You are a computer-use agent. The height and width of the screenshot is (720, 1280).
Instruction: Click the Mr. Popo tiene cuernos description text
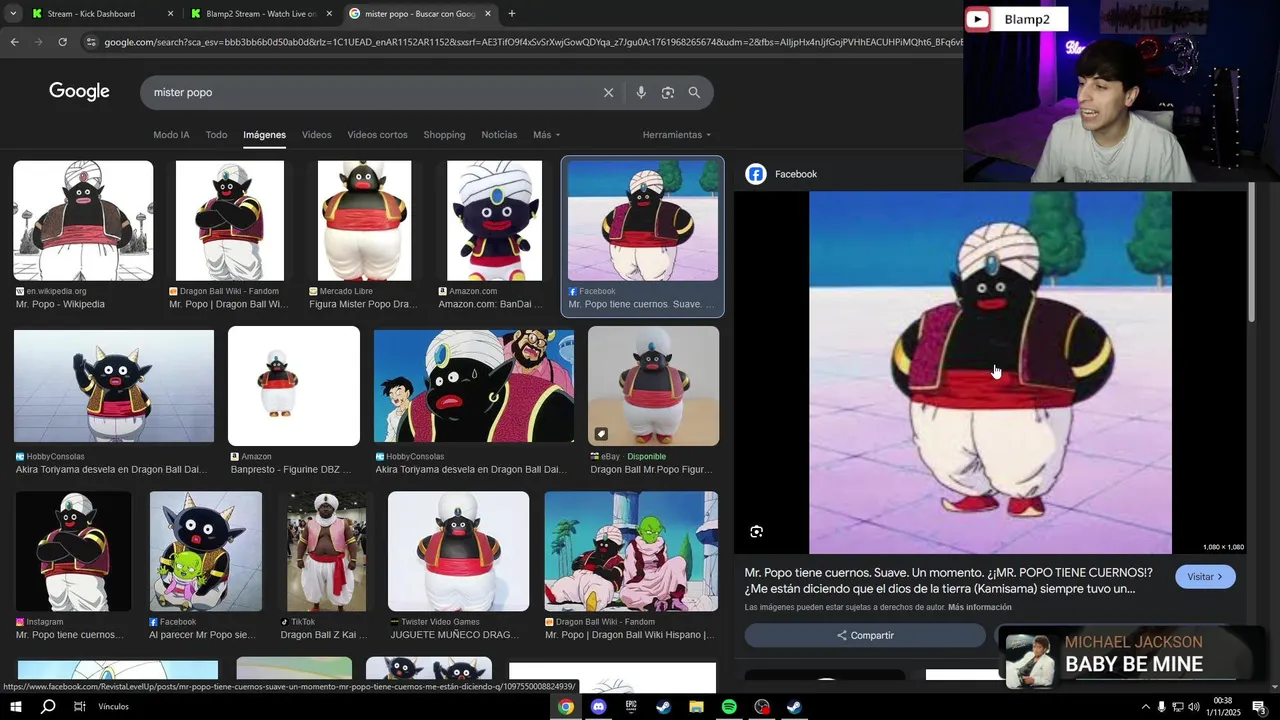point(948,581)
